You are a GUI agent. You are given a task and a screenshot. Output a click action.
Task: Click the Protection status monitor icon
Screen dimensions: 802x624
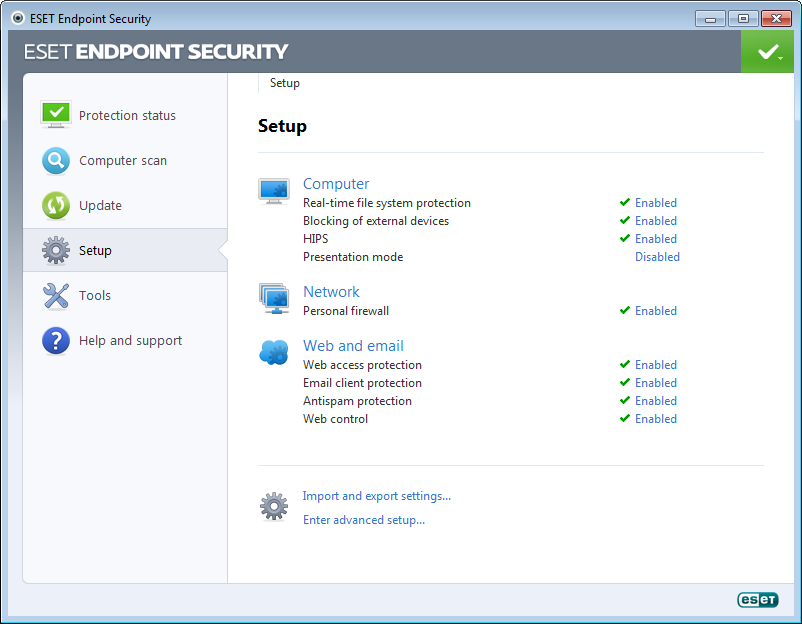pyautogui.click(x=56, y=115)
